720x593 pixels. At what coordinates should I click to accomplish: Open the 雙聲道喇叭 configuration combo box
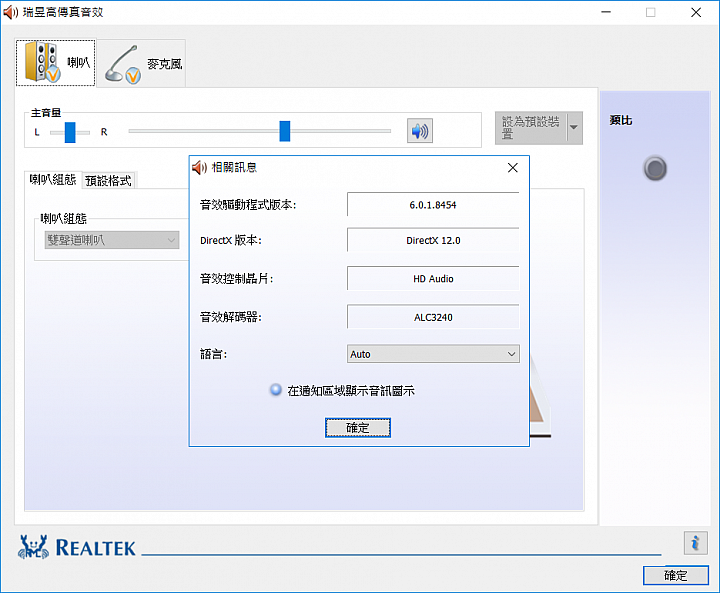[112, 240]
